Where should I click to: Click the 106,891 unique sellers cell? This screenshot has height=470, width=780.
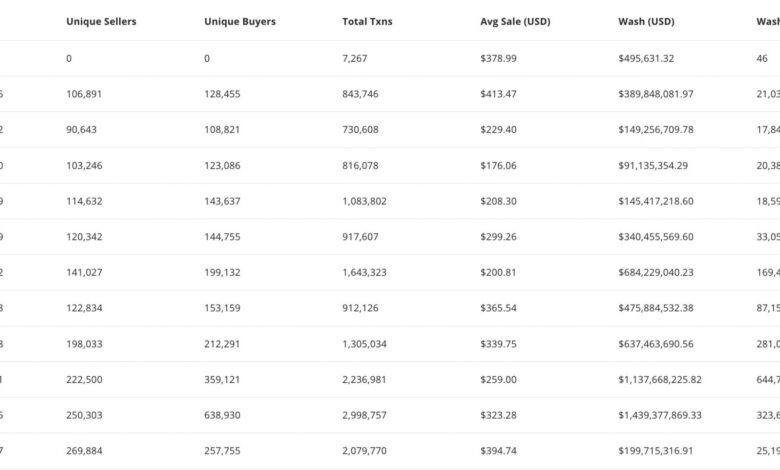pos(84,94)
